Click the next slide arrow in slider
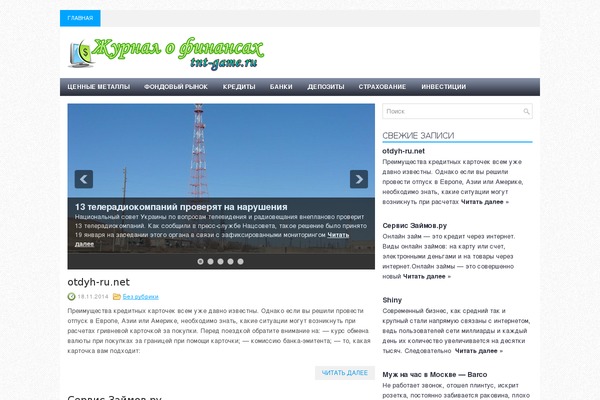The image size is (600, 400). (359, 179)
